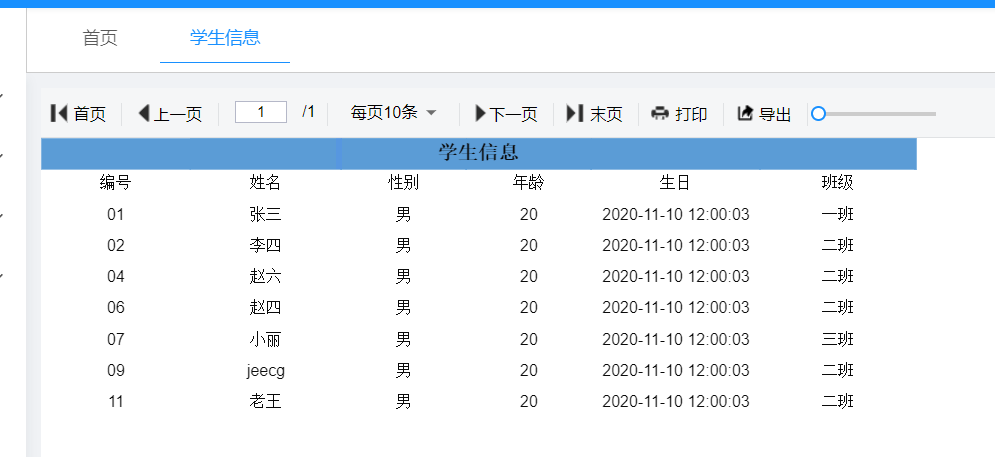The image size is (995, 457).
Task: Click the first page skip-back icon
Action: (x=59, y=114)
